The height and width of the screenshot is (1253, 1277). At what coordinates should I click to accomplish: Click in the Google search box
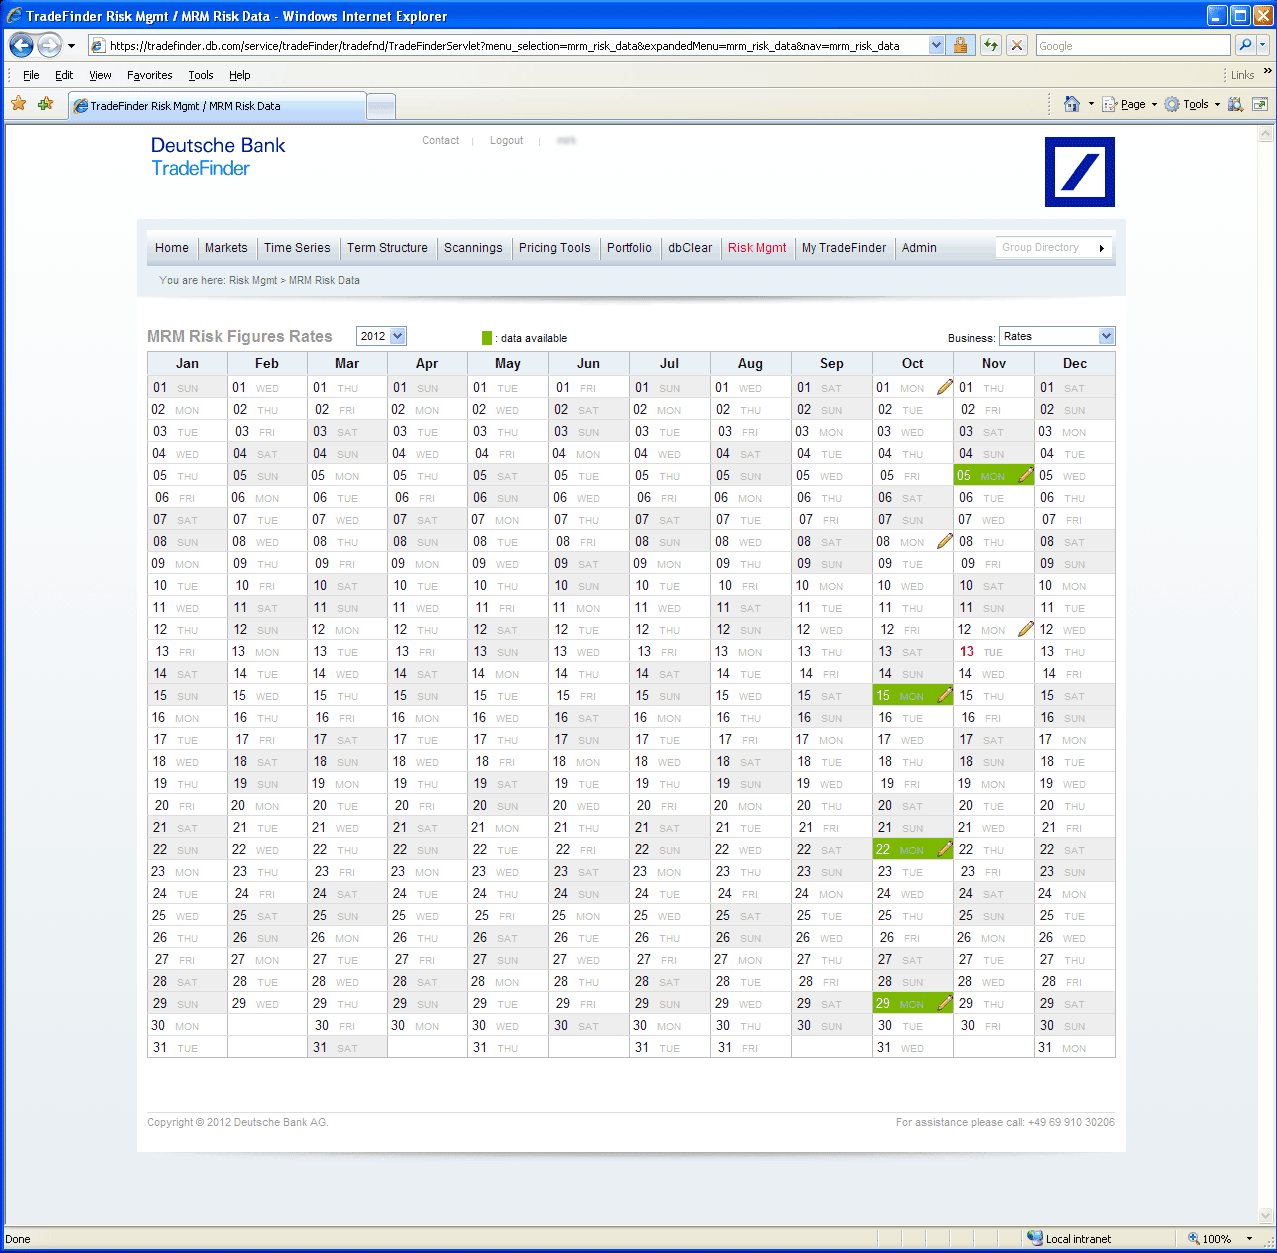pyautogui.click(x=1132, y=45)
